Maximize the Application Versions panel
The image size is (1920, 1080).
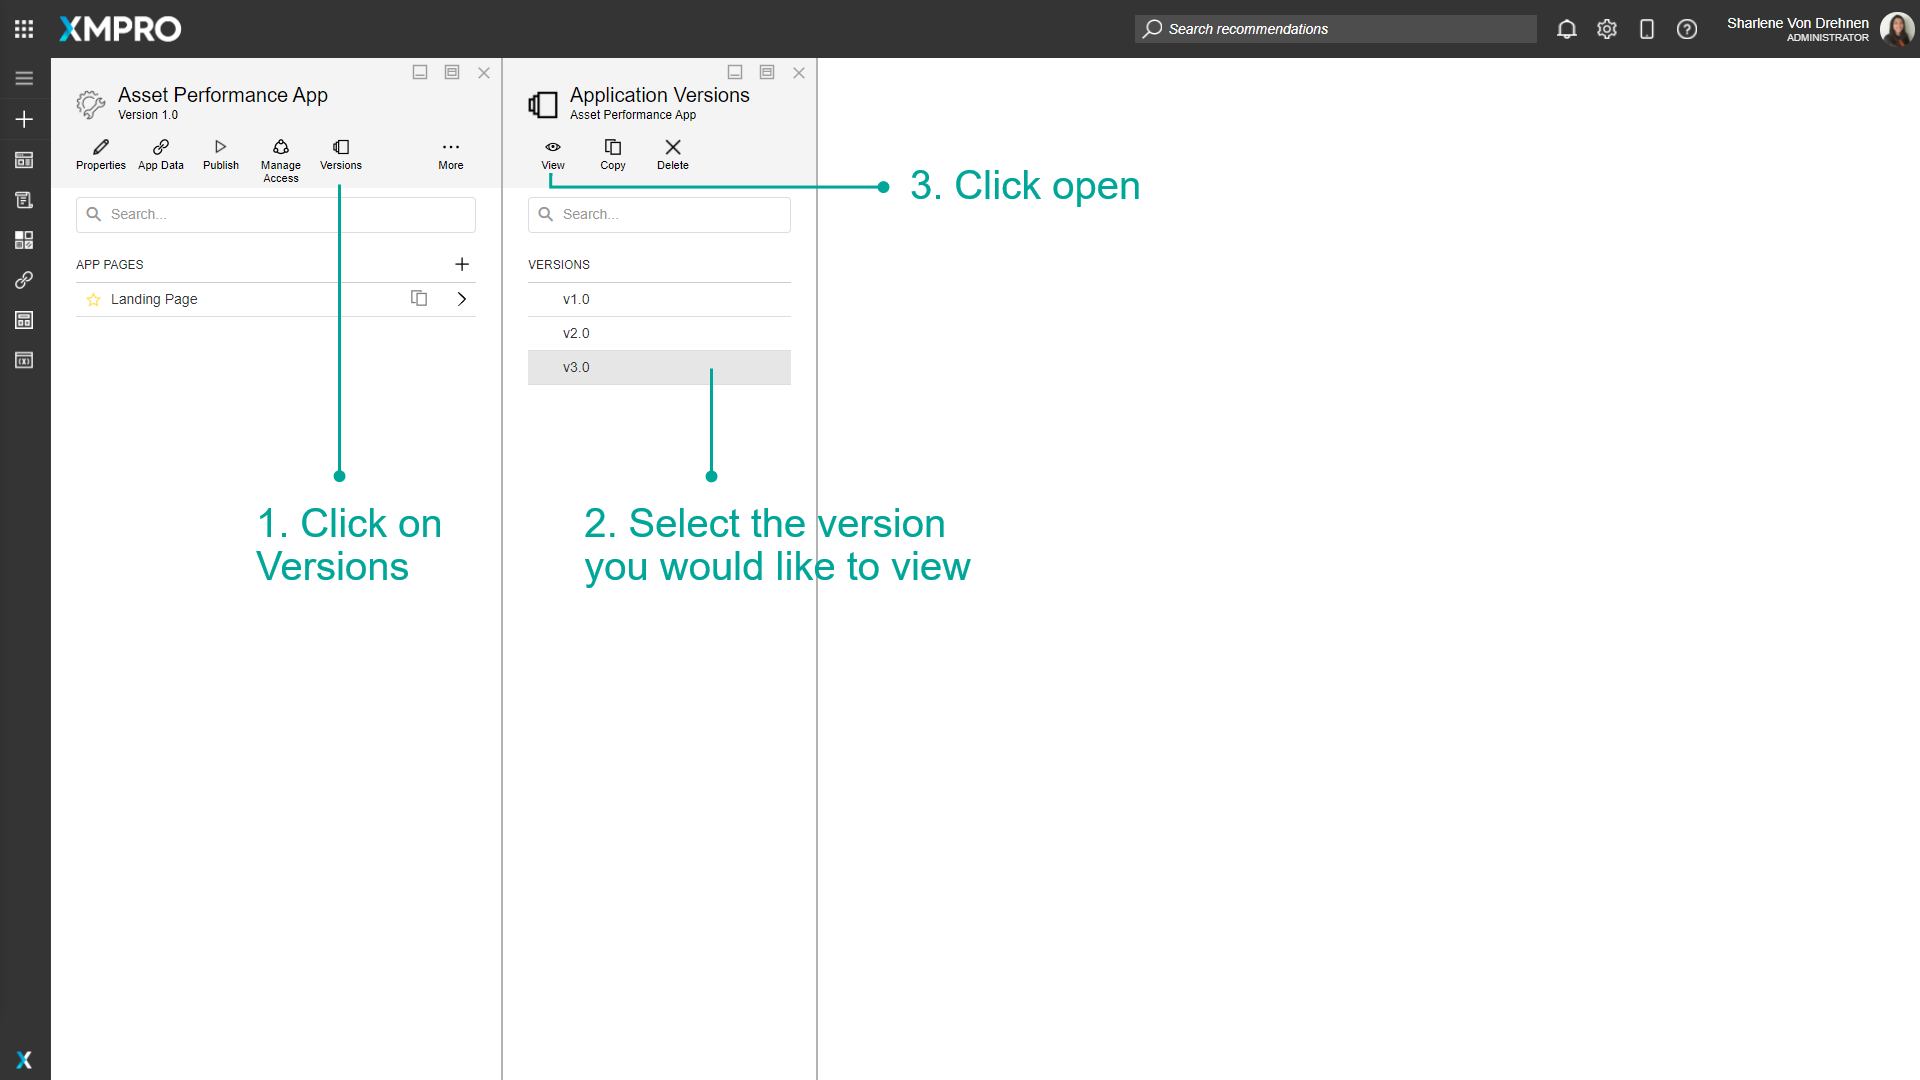click(767, 72)
